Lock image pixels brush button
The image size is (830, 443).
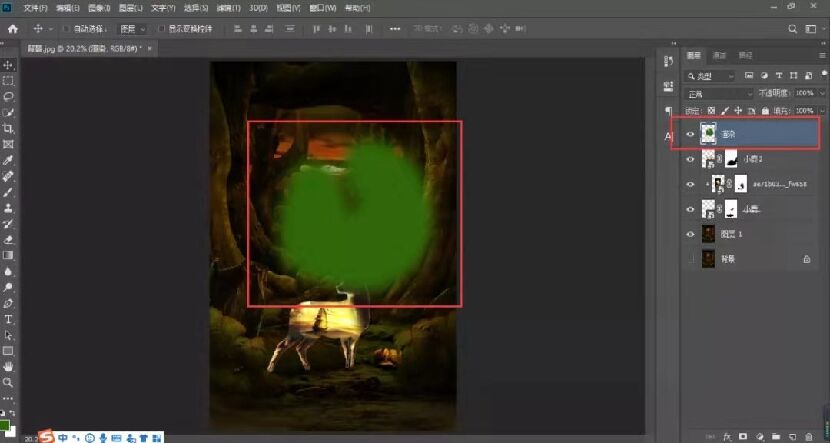(x=725, y=111)
